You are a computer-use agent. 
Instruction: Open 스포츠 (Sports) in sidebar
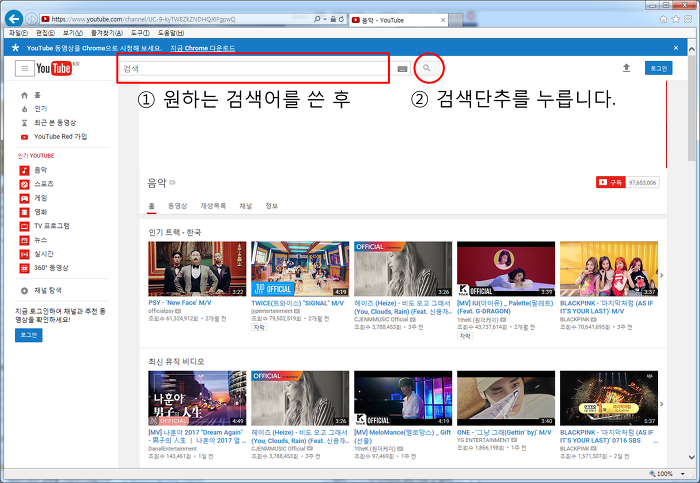[44, 184]
